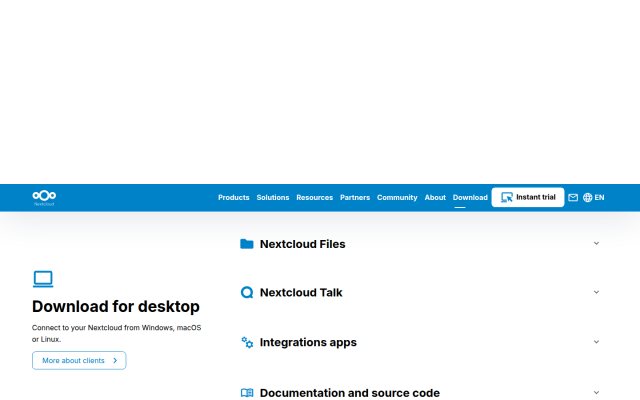This screenshot has width=640, height=400.
Task: Open the Community menu
Action: click(x=397, y=198)
